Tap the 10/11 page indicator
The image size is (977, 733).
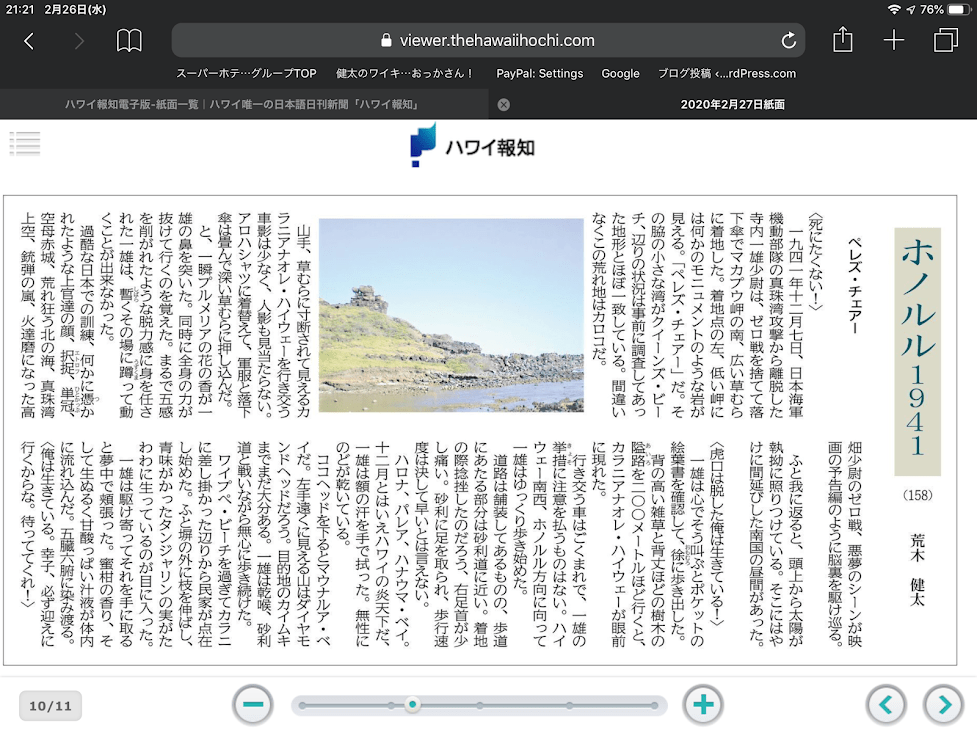pos(50,706)
